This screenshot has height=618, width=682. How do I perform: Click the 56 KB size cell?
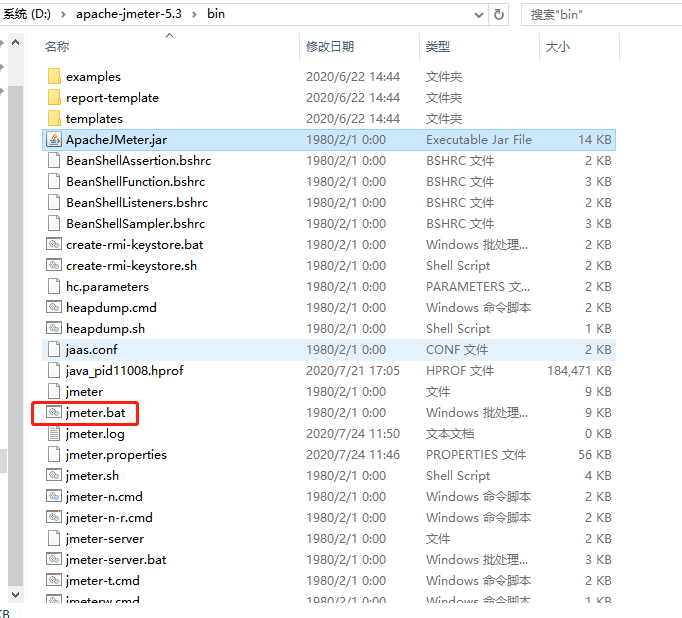point(595,455)
